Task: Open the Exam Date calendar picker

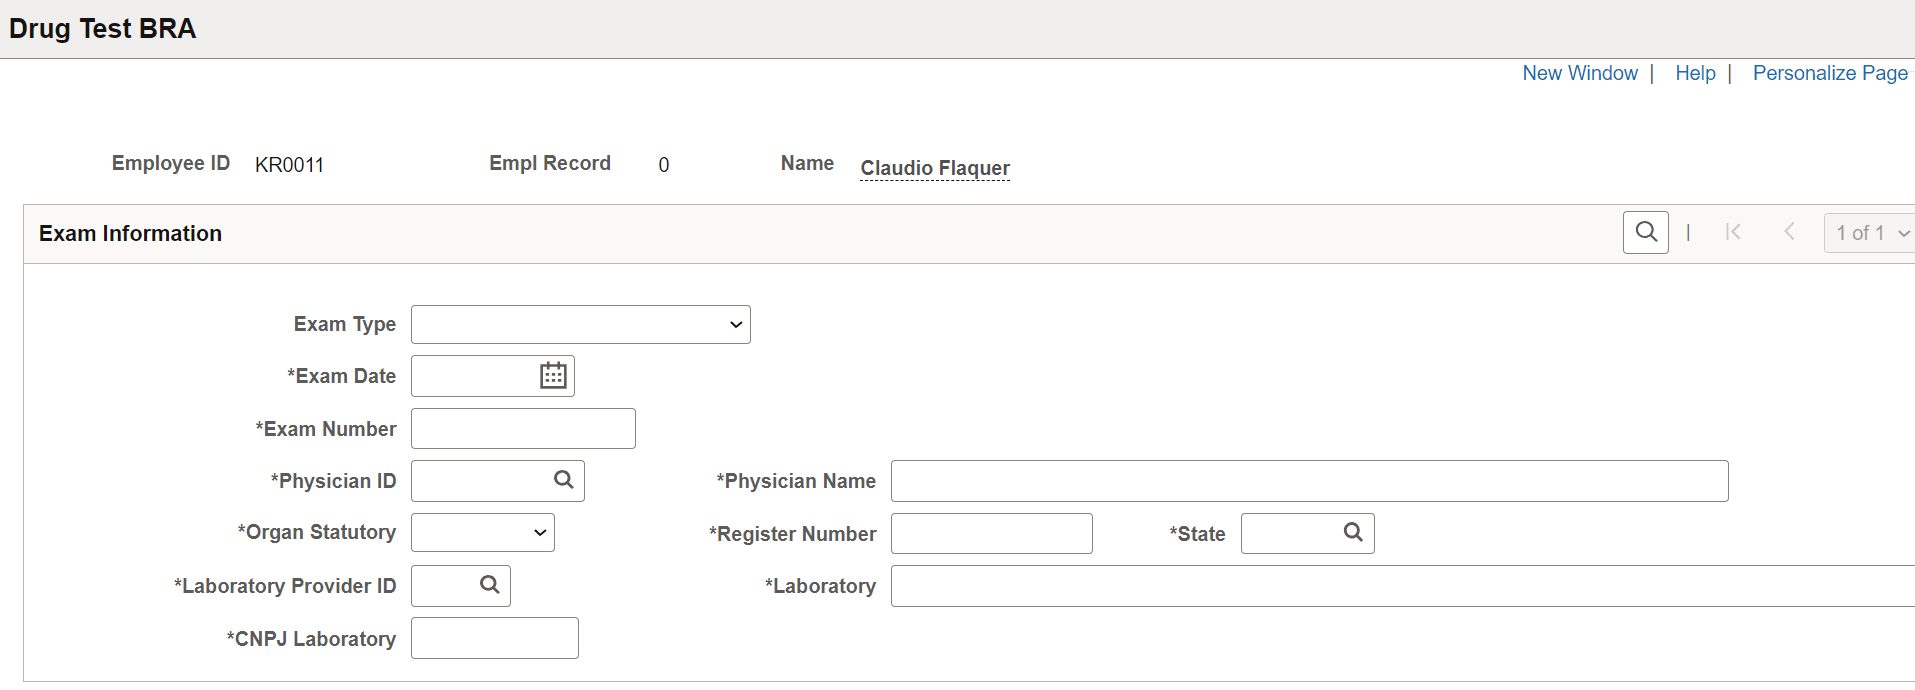Action: click(x=553, y=376)
